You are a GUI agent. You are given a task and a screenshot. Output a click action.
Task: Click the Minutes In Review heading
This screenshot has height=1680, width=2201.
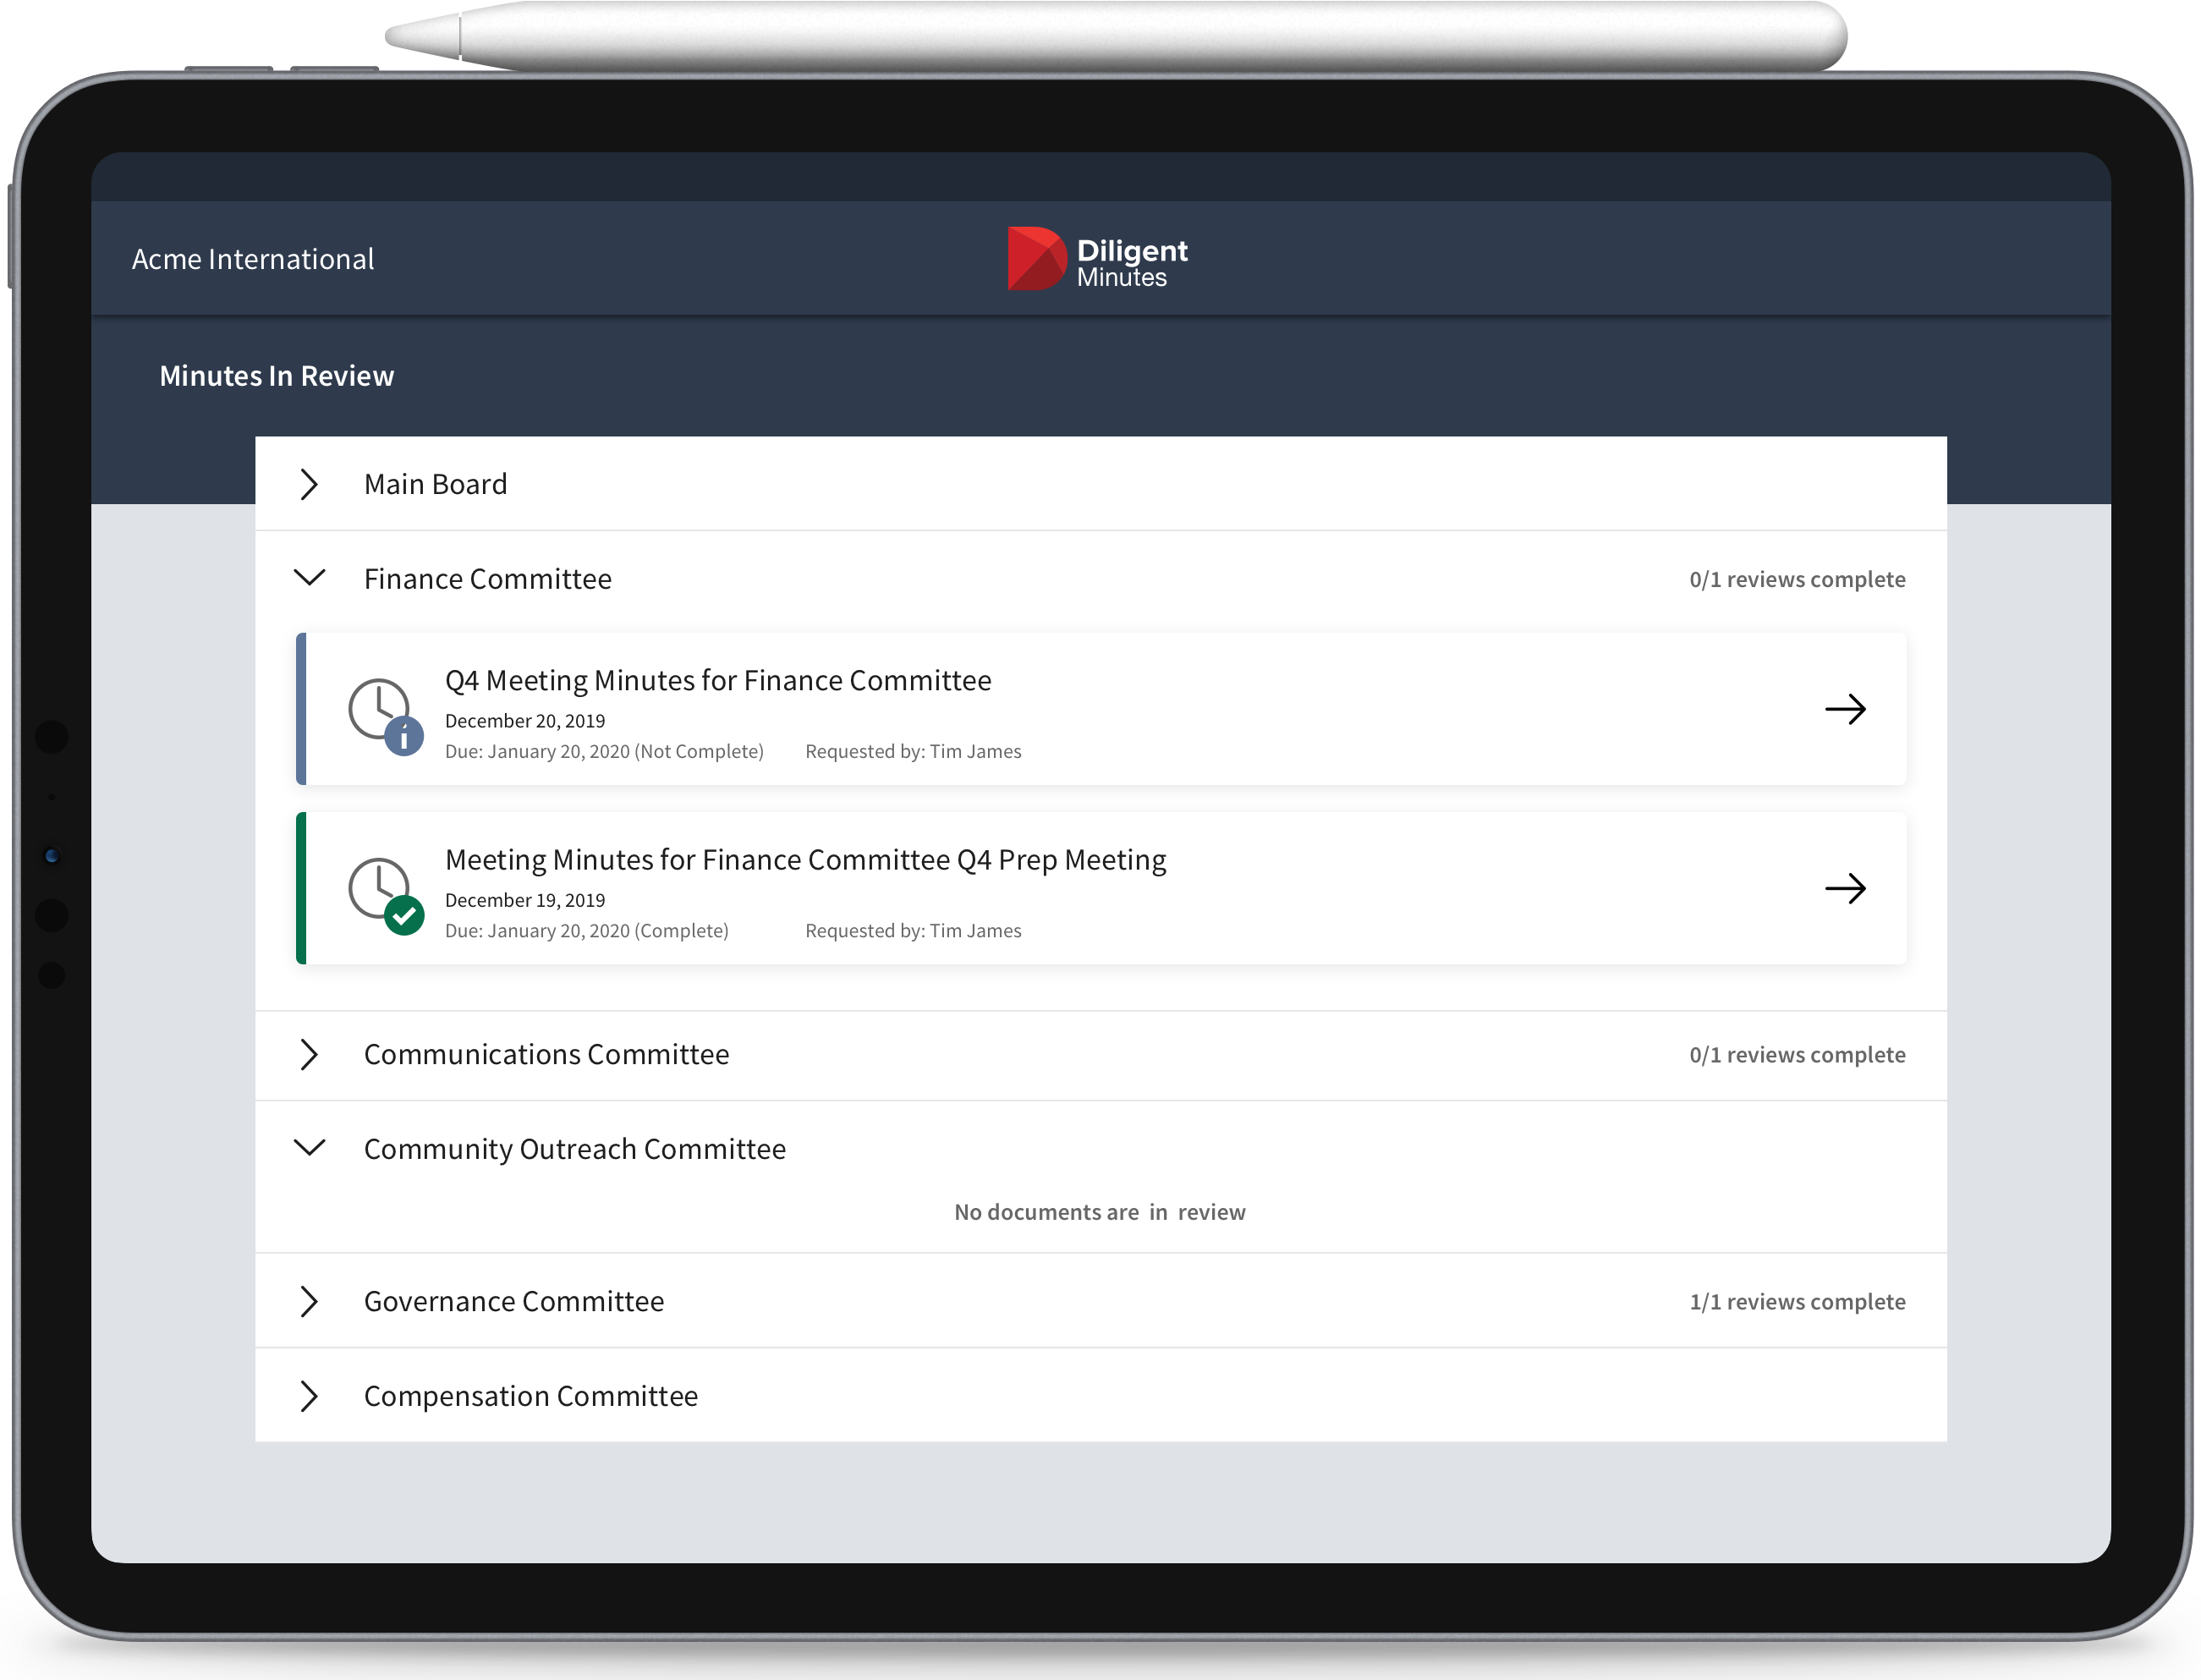[x=277, y=376]
